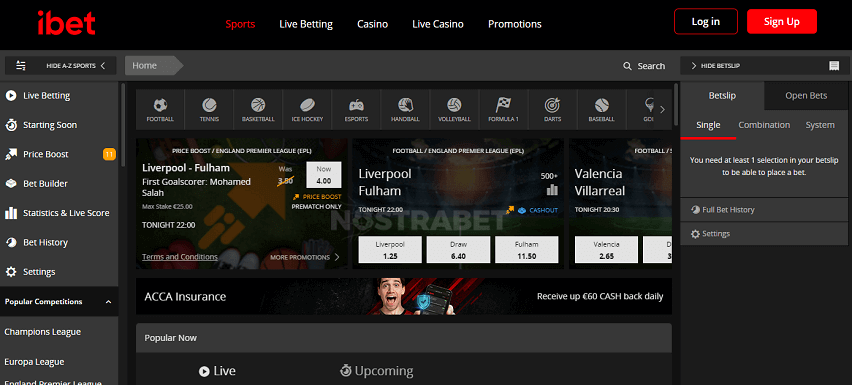Screen dimensions: 852x385
Task: Open statistics bars icon on Liverpool Fulham card
Action: pos(552,190)
